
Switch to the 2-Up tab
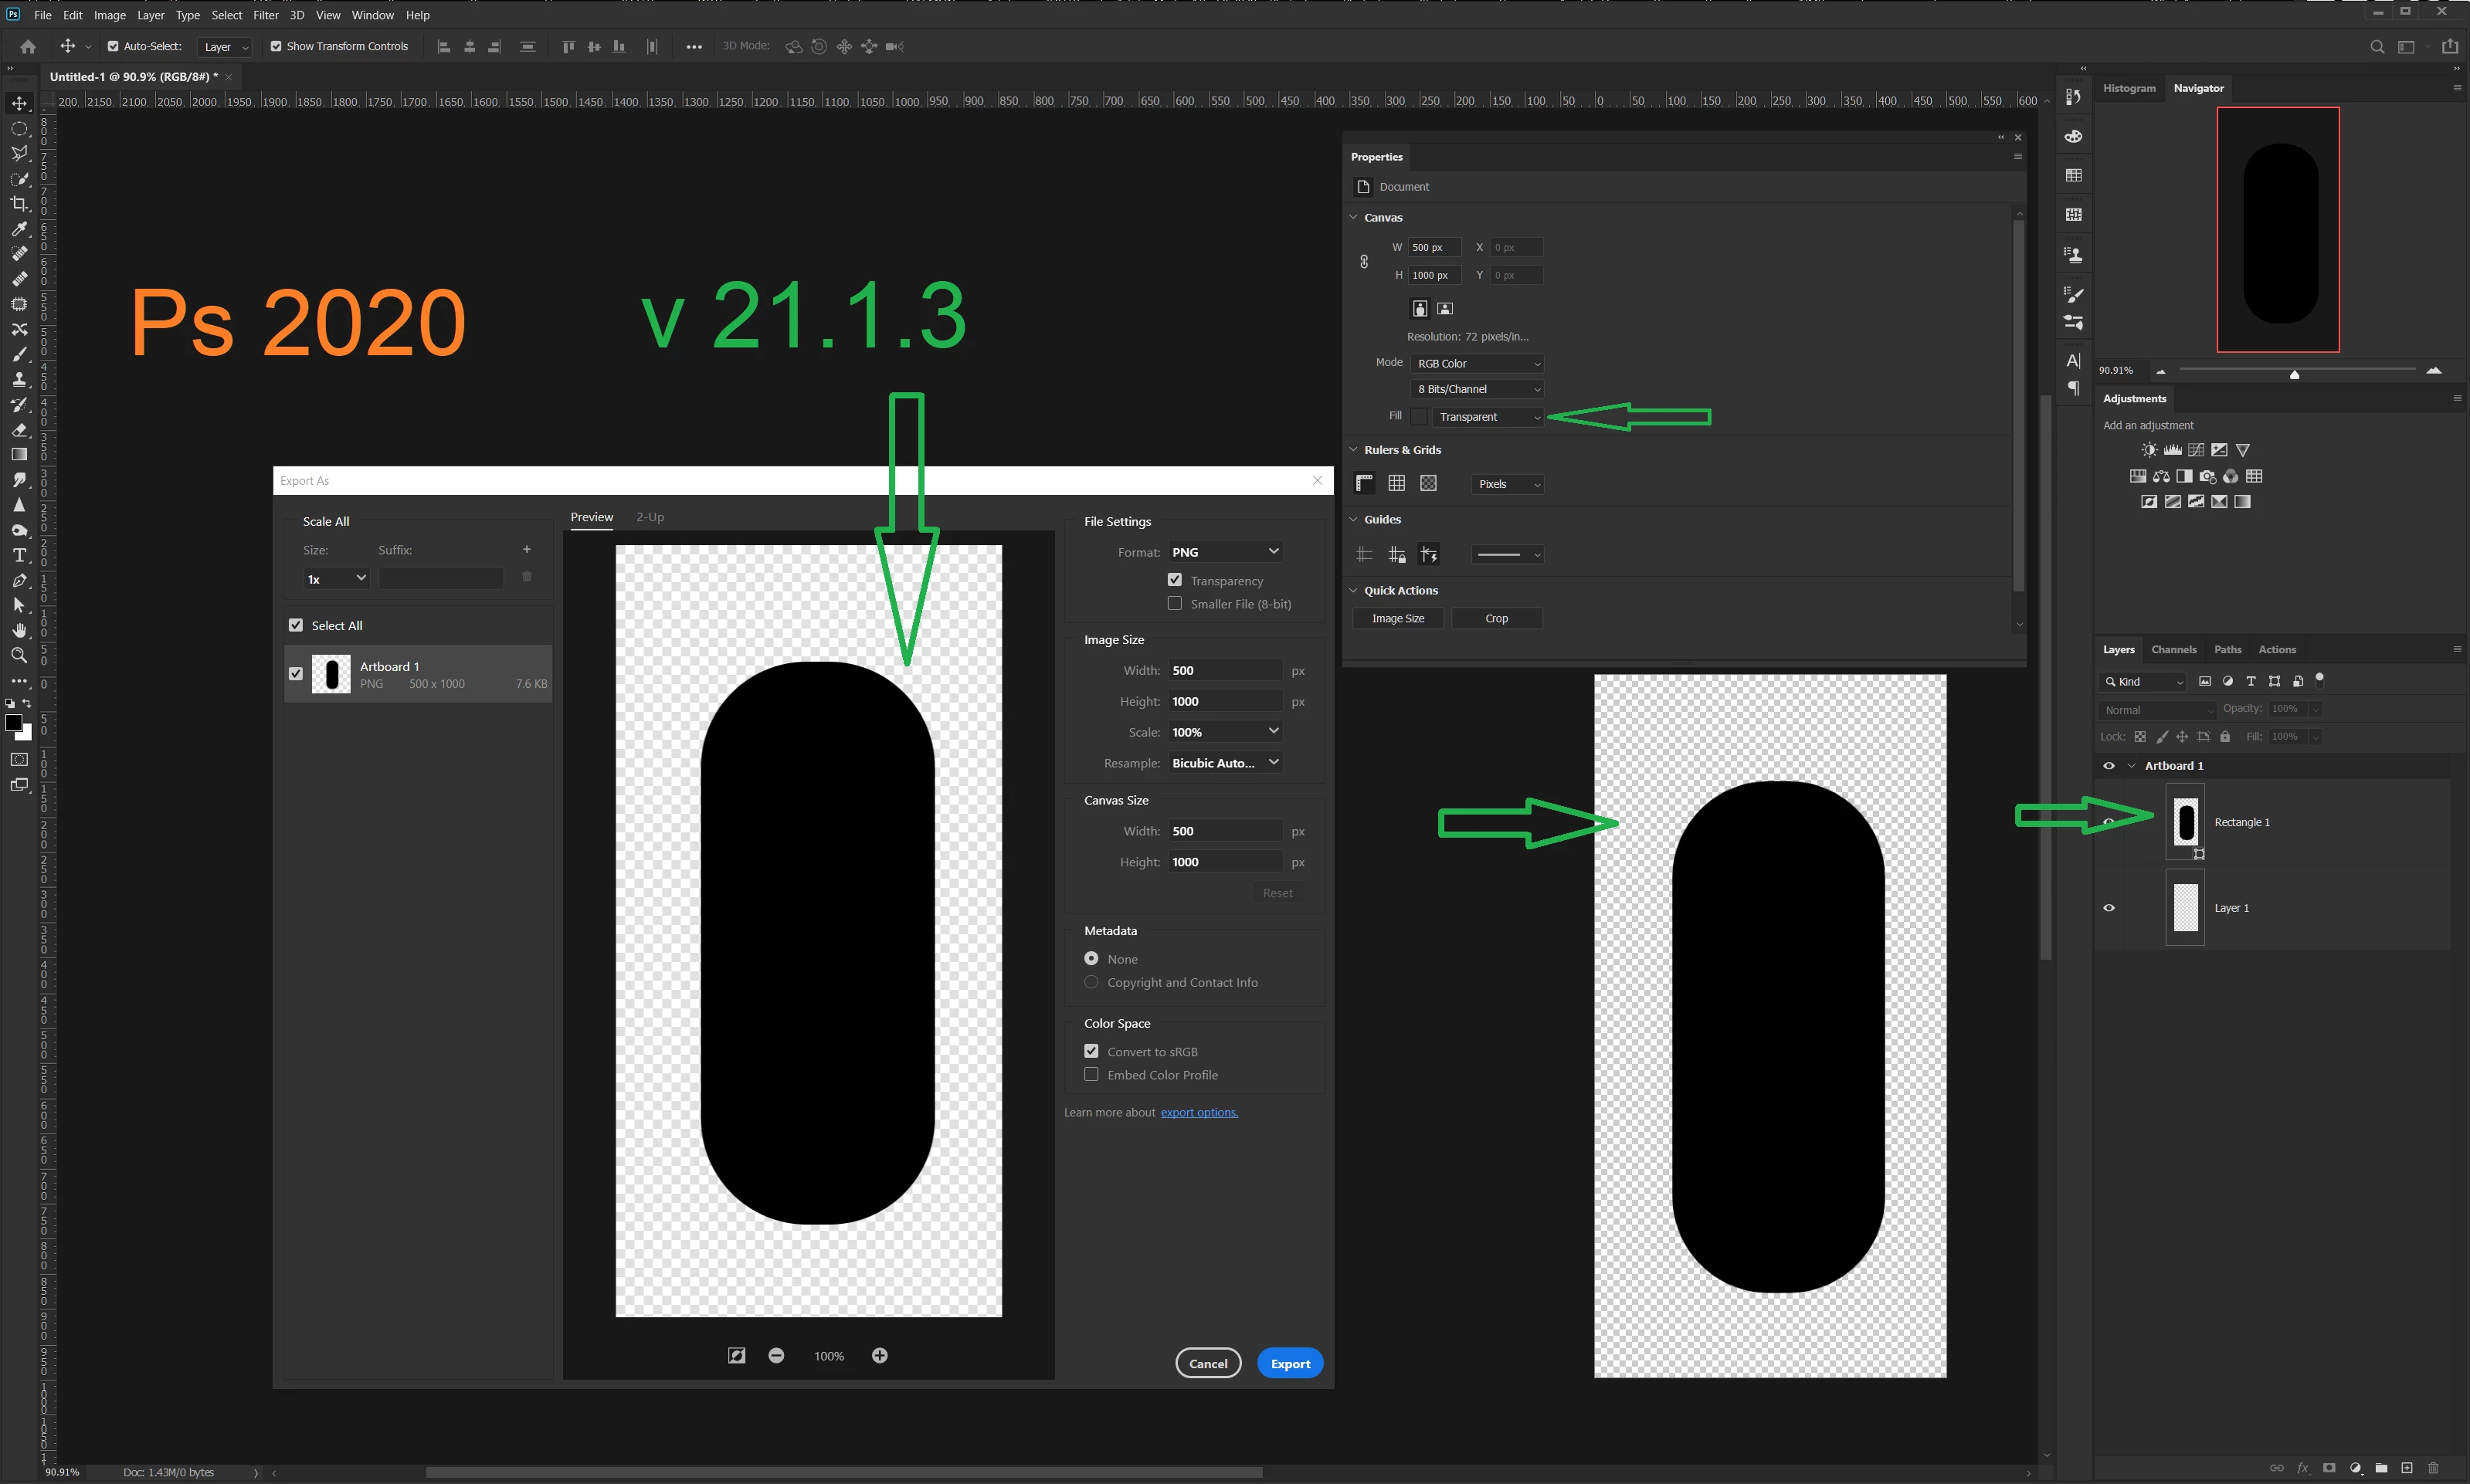coord(650,517)
